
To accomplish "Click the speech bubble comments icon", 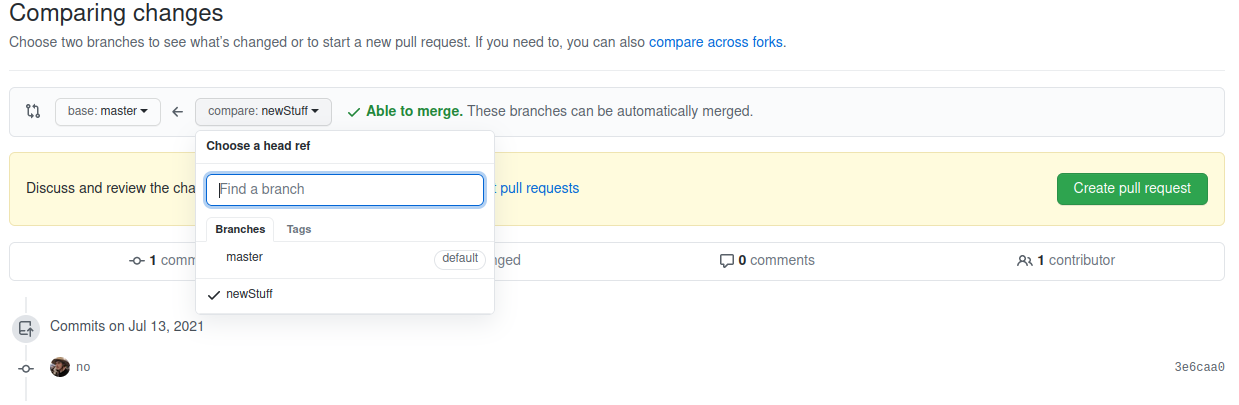I will [x=727, y=261].
